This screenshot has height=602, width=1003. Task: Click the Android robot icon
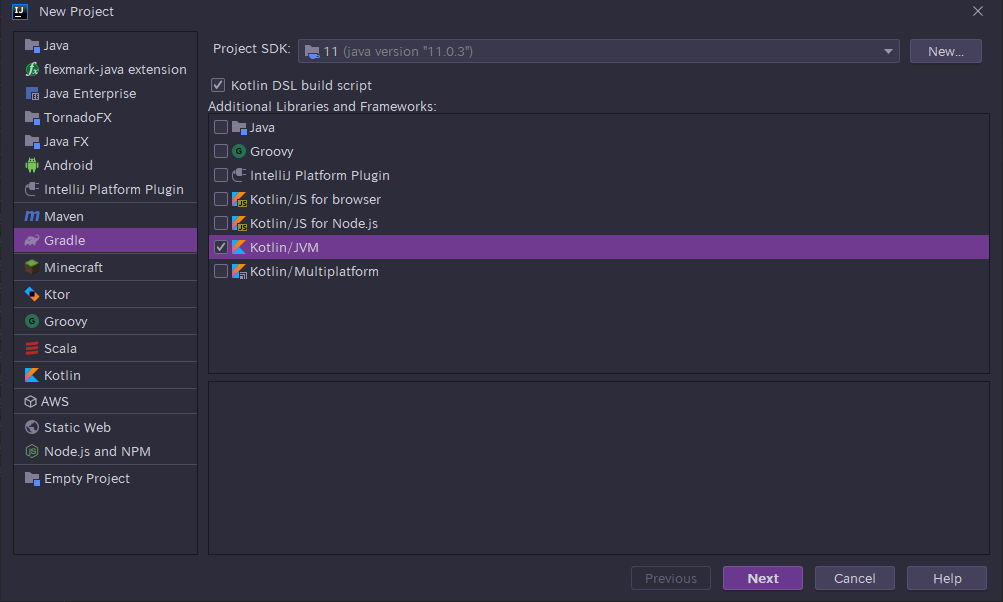coord(32,165)
